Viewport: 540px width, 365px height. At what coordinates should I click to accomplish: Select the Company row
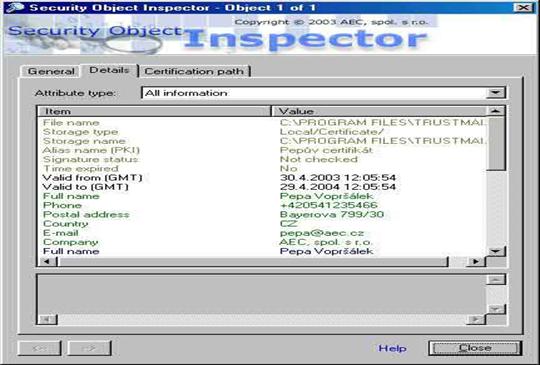262,242
